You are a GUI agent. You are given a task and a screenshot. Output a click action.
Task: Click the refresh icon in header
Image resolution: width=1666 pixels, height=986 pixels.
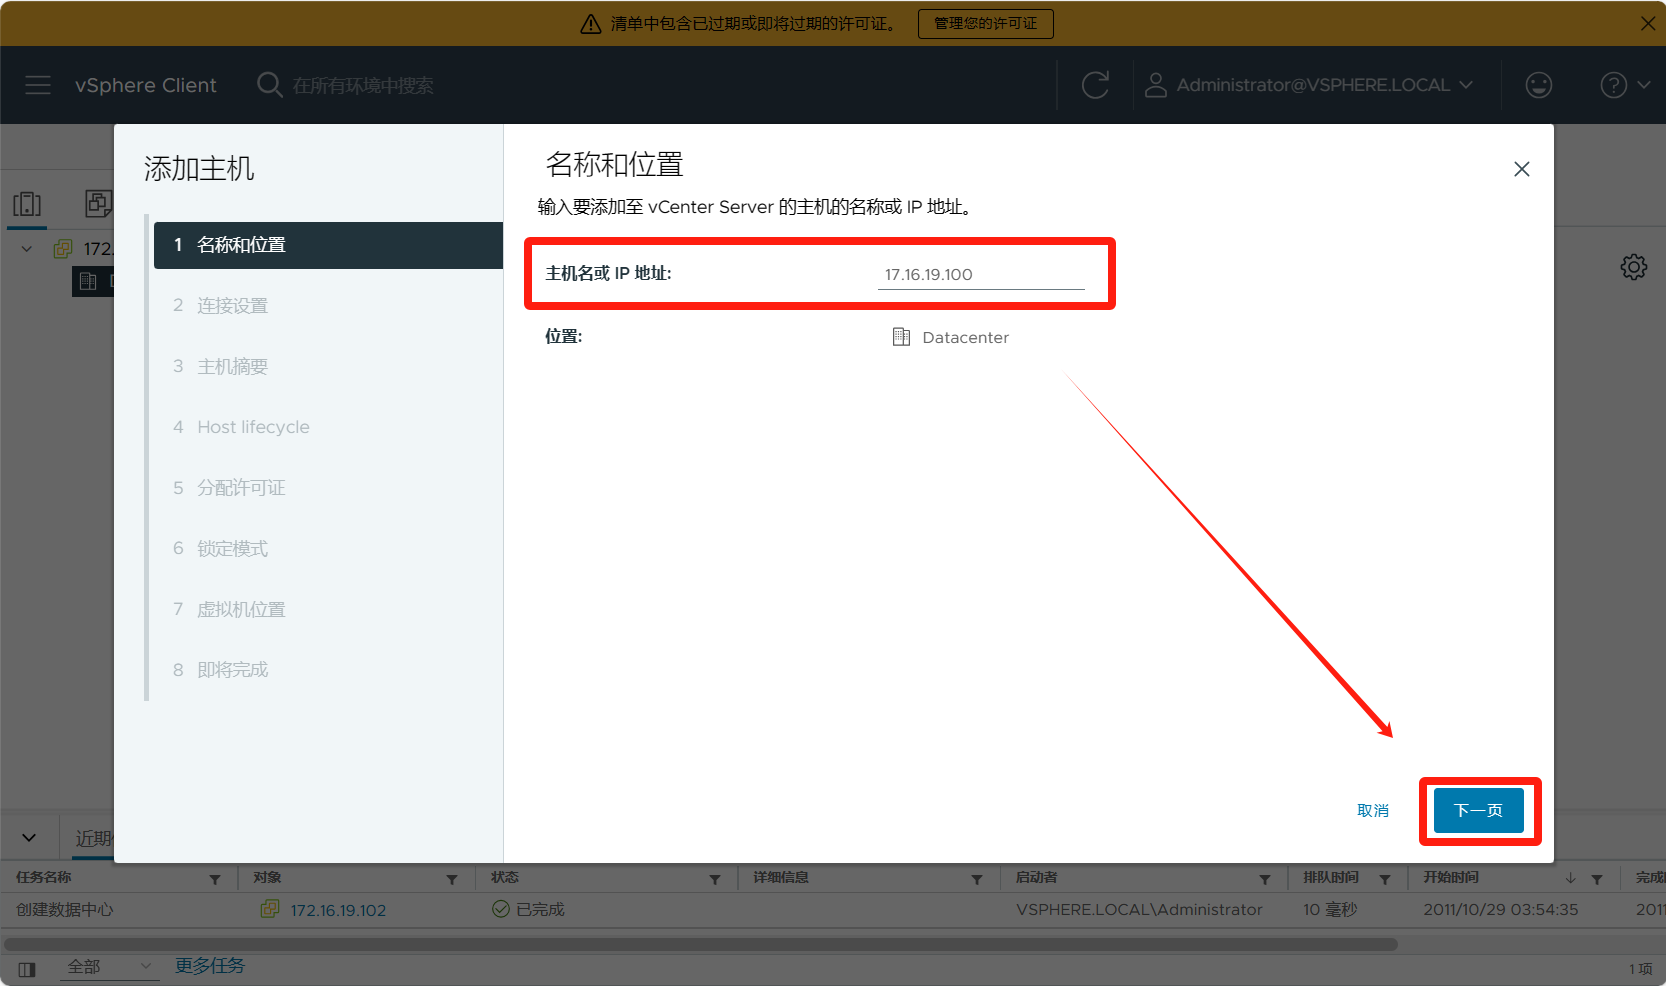pyautogui.click(x=1095, y=85)
